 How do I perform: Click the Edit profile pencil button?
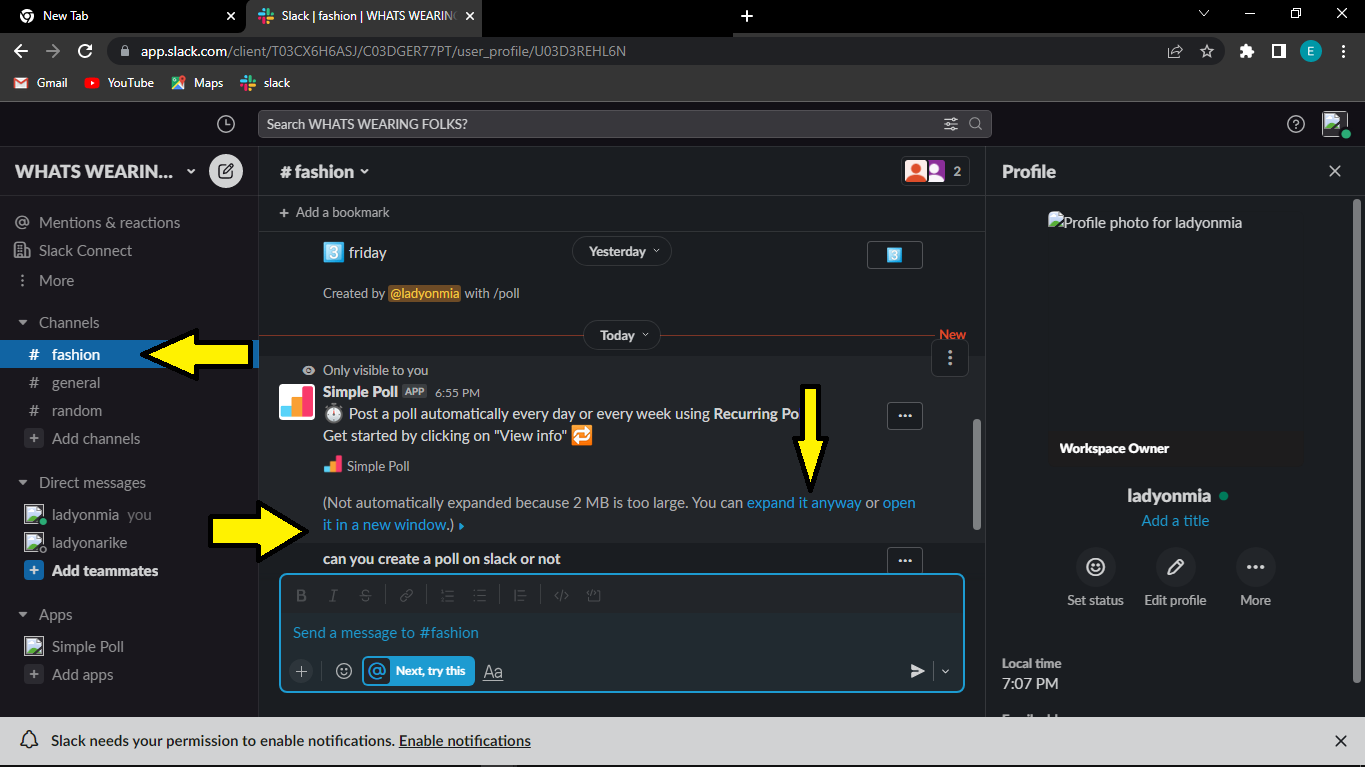pyautogui.click(x=1176, y=567)
